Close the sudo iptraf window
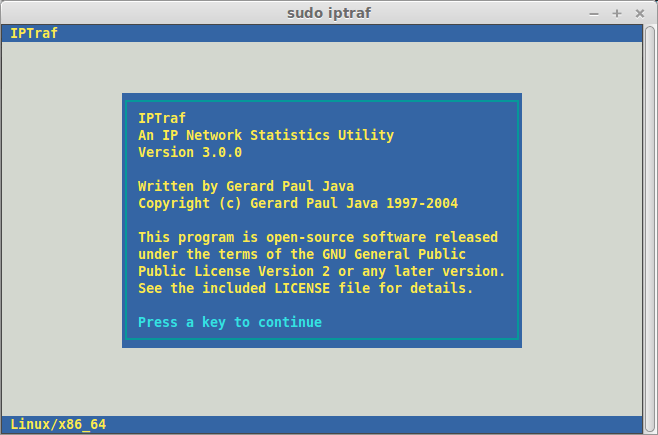The width and height of the screenshot is (658, 435). coord(639,13)
